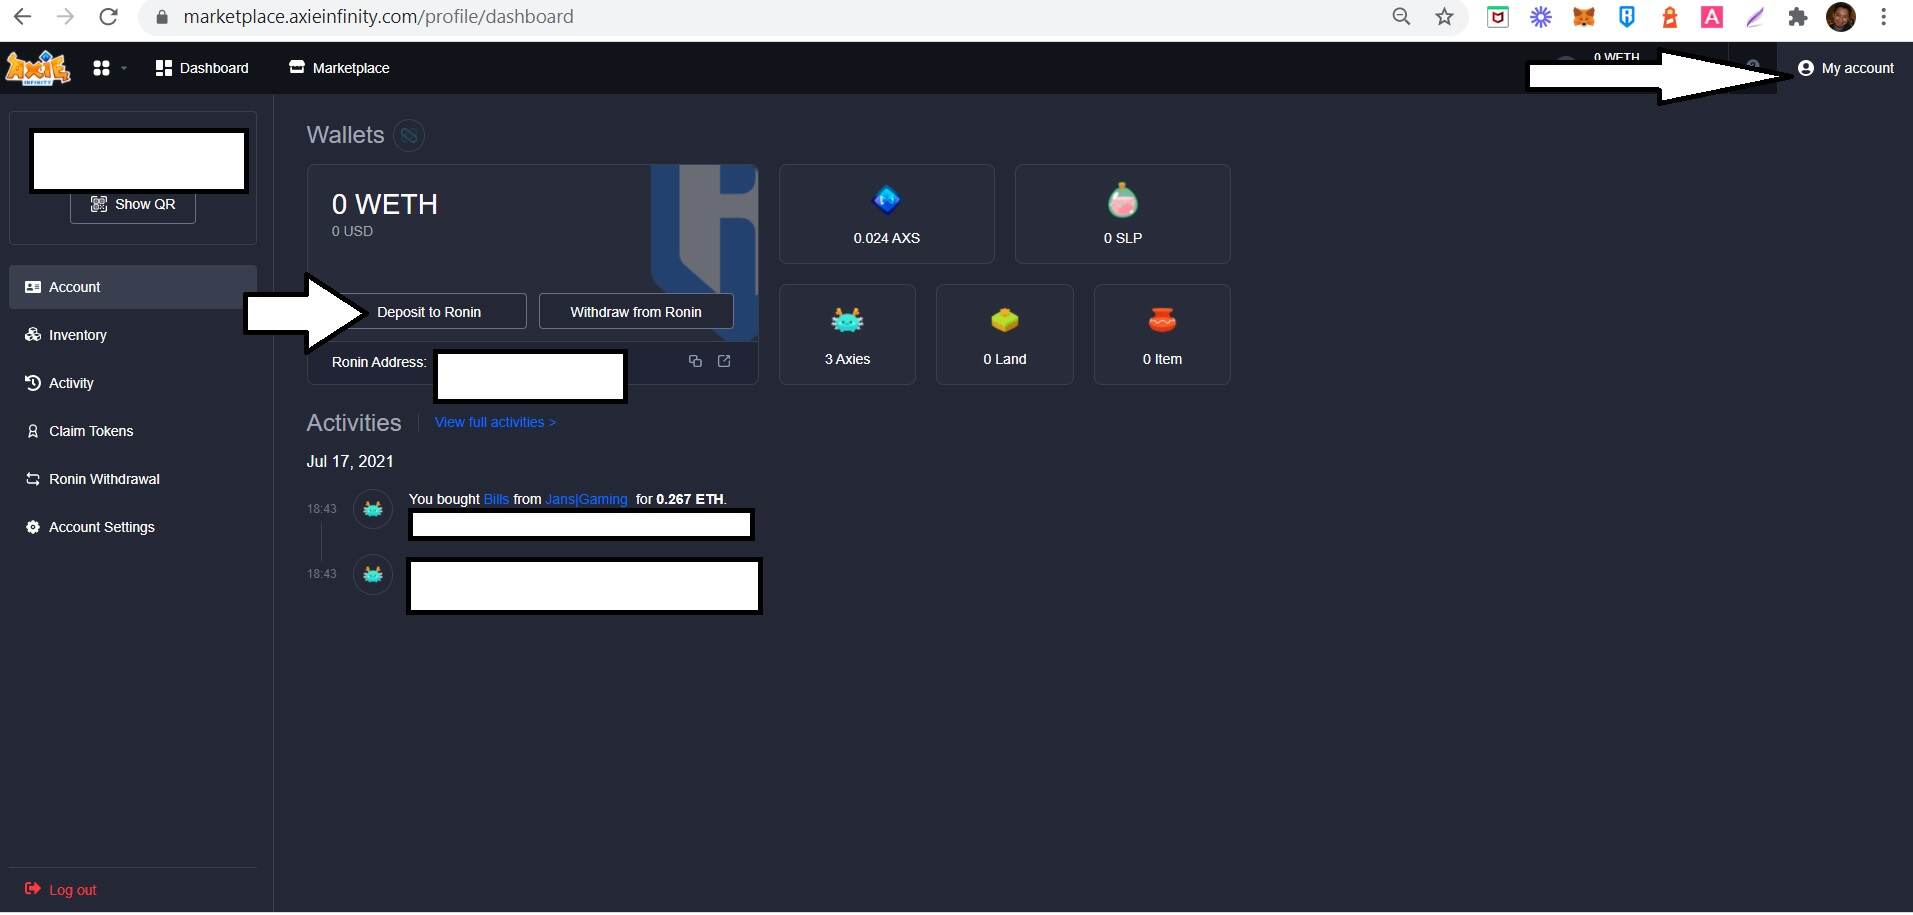Open the Extensions puzzle menu

(x=1798, y=17)
